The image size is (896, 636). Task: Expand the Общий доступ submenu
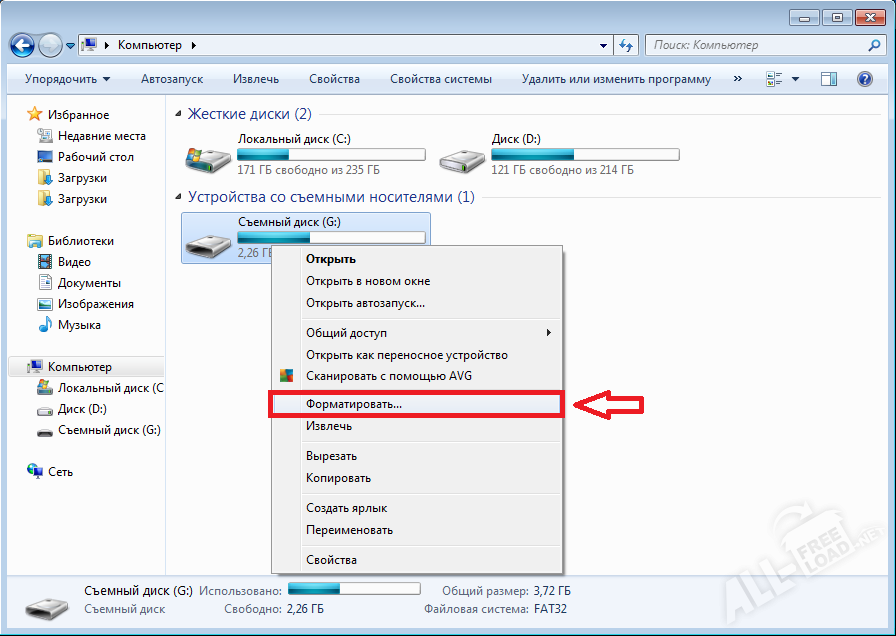click(547, 333)
